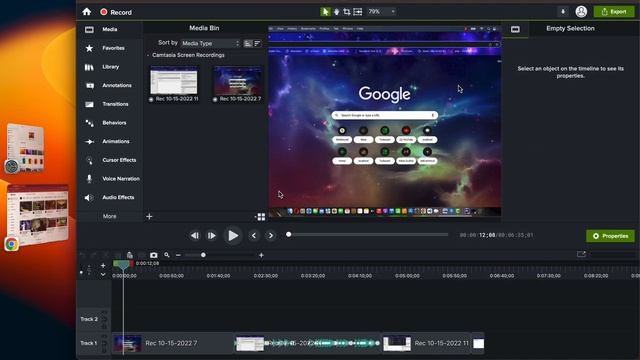Image resolution: width=640 pixels, height=360 pixels.
Task: Expand the More tools list
Action: pyautogui.click(x=109, y=216)
